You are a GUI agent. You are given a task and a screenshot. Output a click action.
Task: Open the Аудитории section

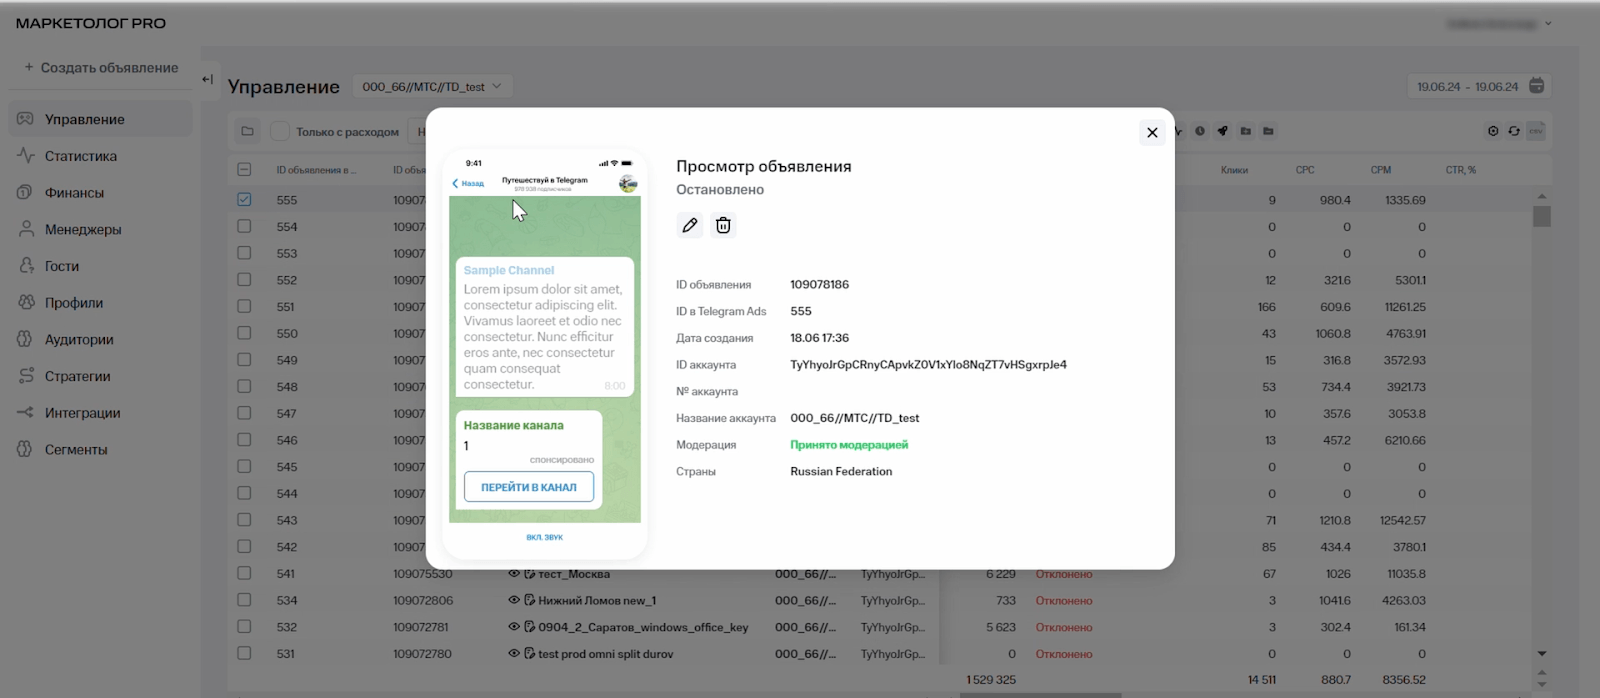tap(100, 339)
